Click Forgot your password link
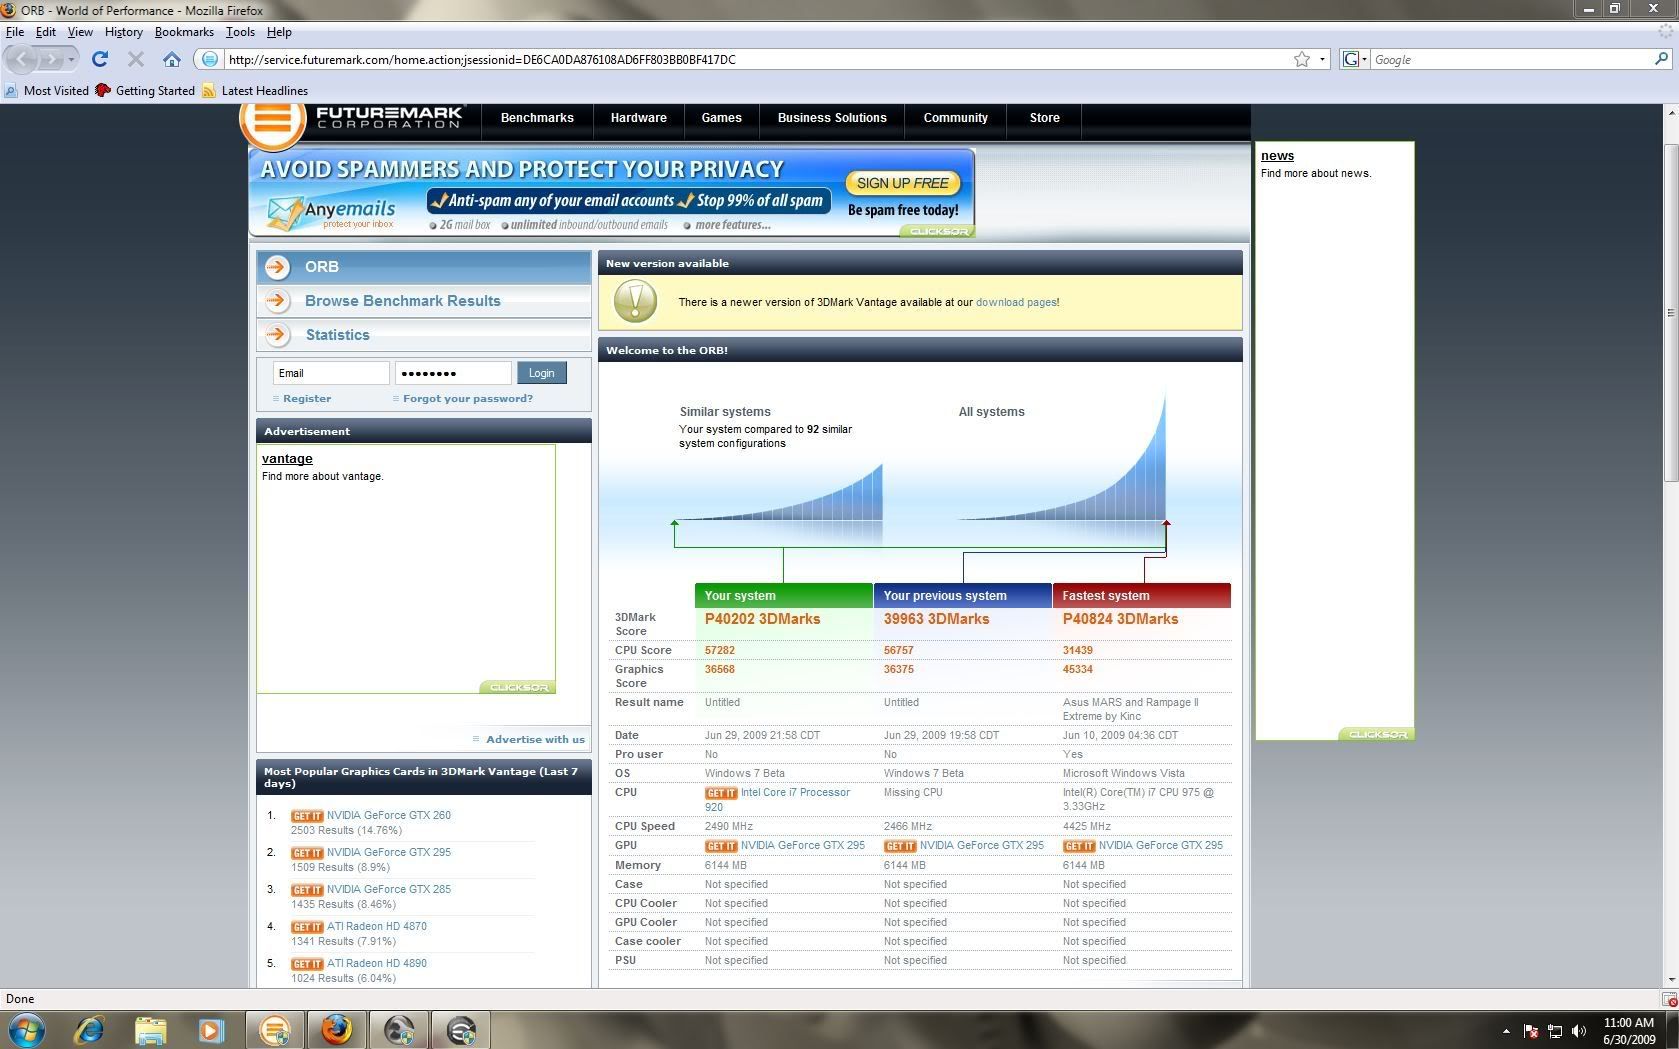 click(x=468, y=398)
